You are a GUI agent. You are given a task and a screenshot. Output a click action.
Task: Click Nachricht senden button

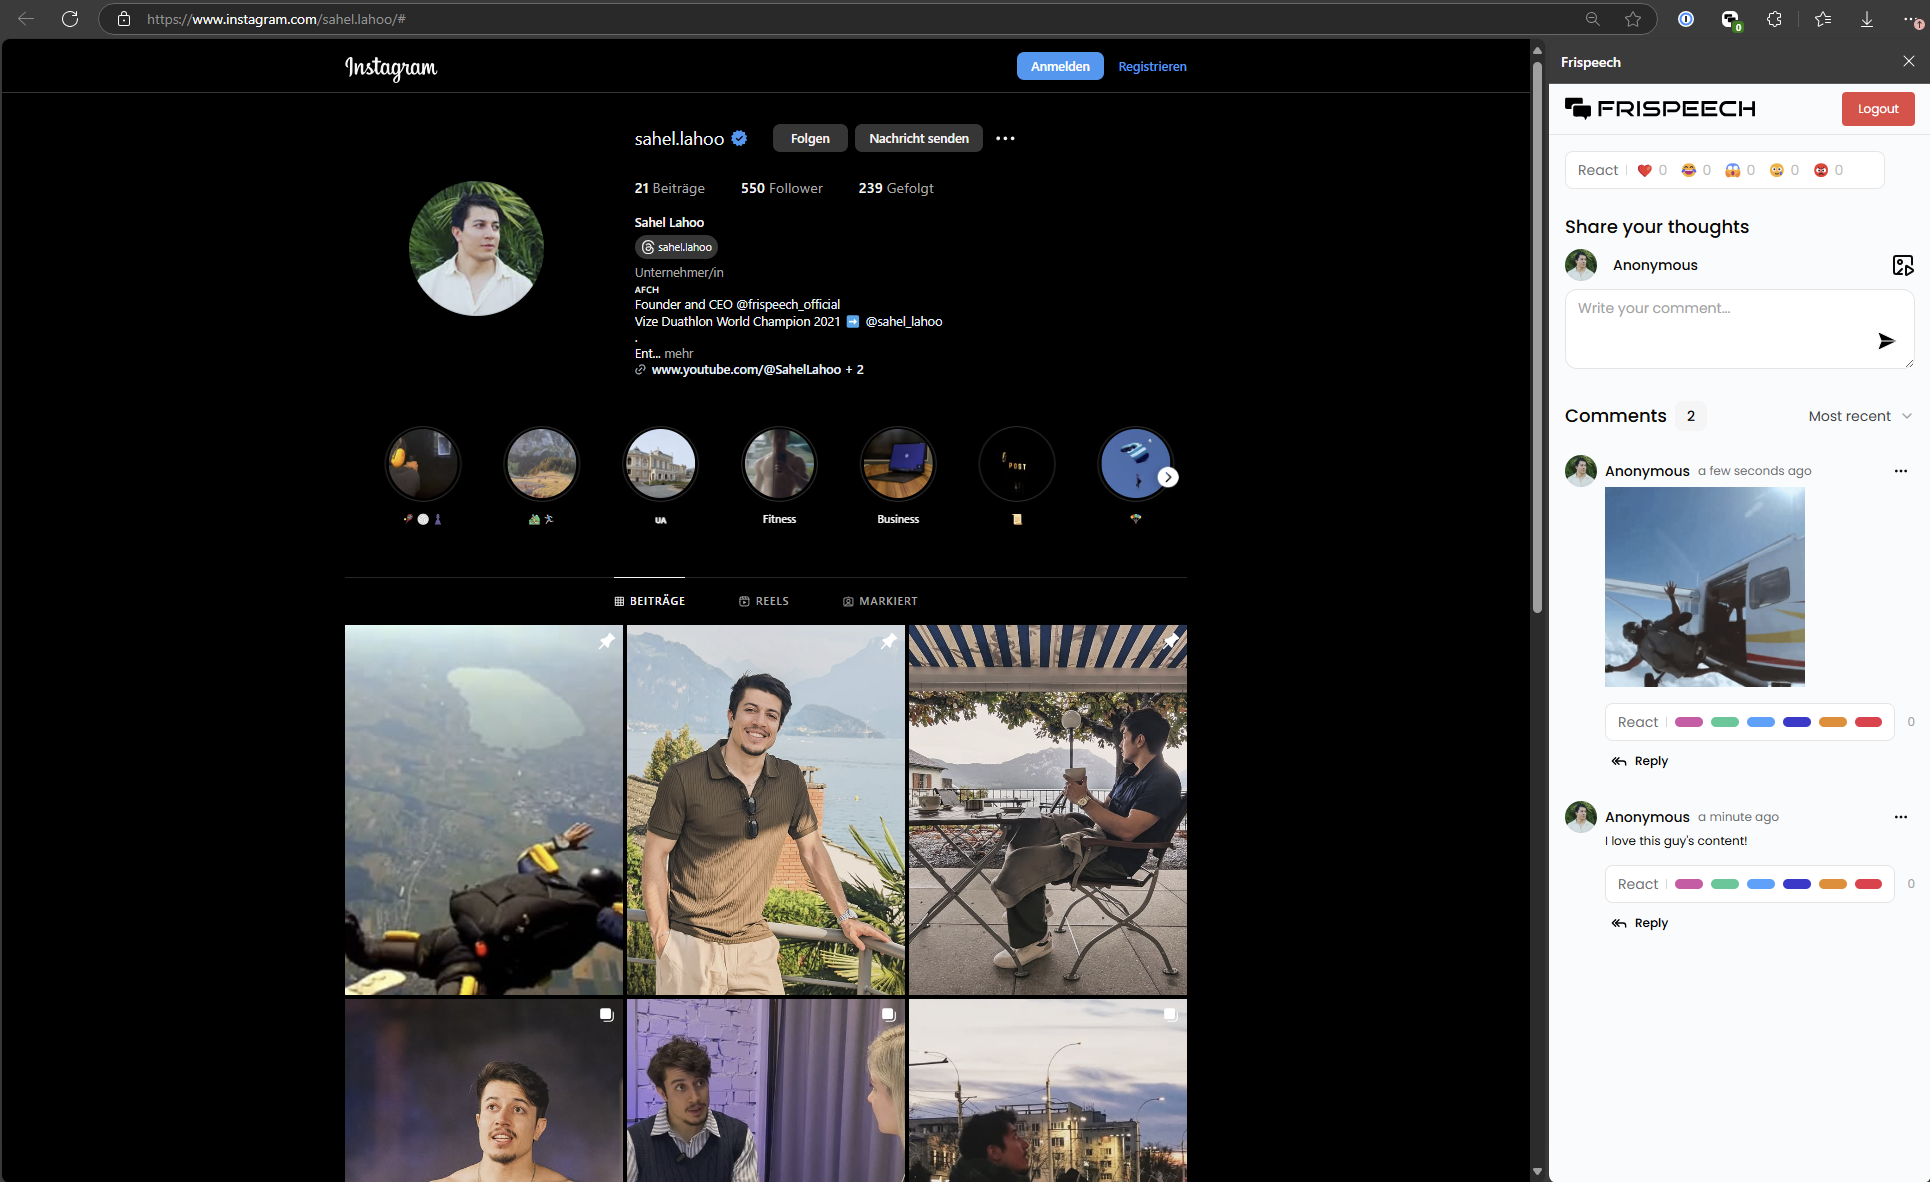(919, 138)
